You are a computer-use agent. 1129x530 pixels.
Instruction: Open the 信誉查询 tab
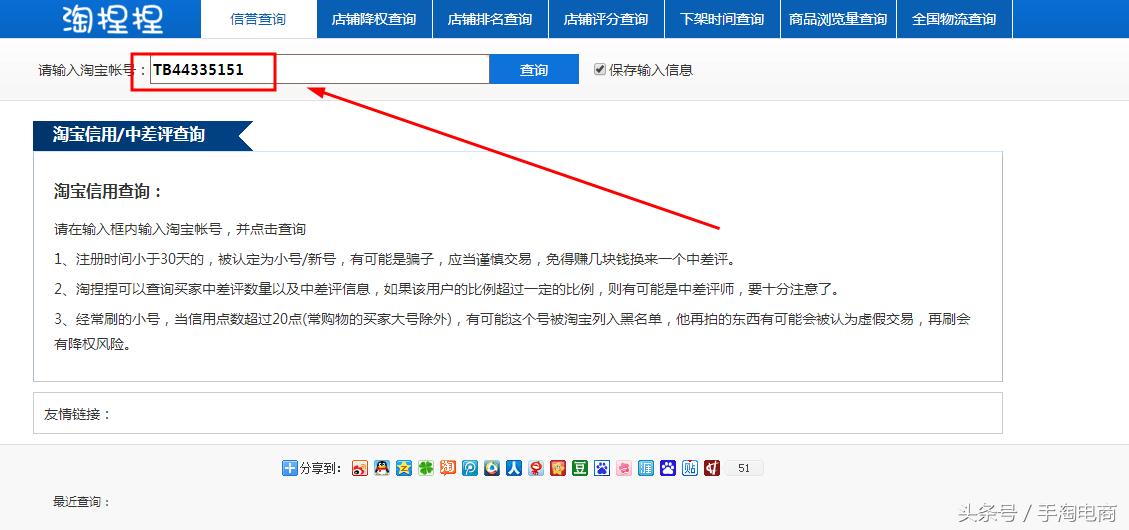(x=258, y=19)
